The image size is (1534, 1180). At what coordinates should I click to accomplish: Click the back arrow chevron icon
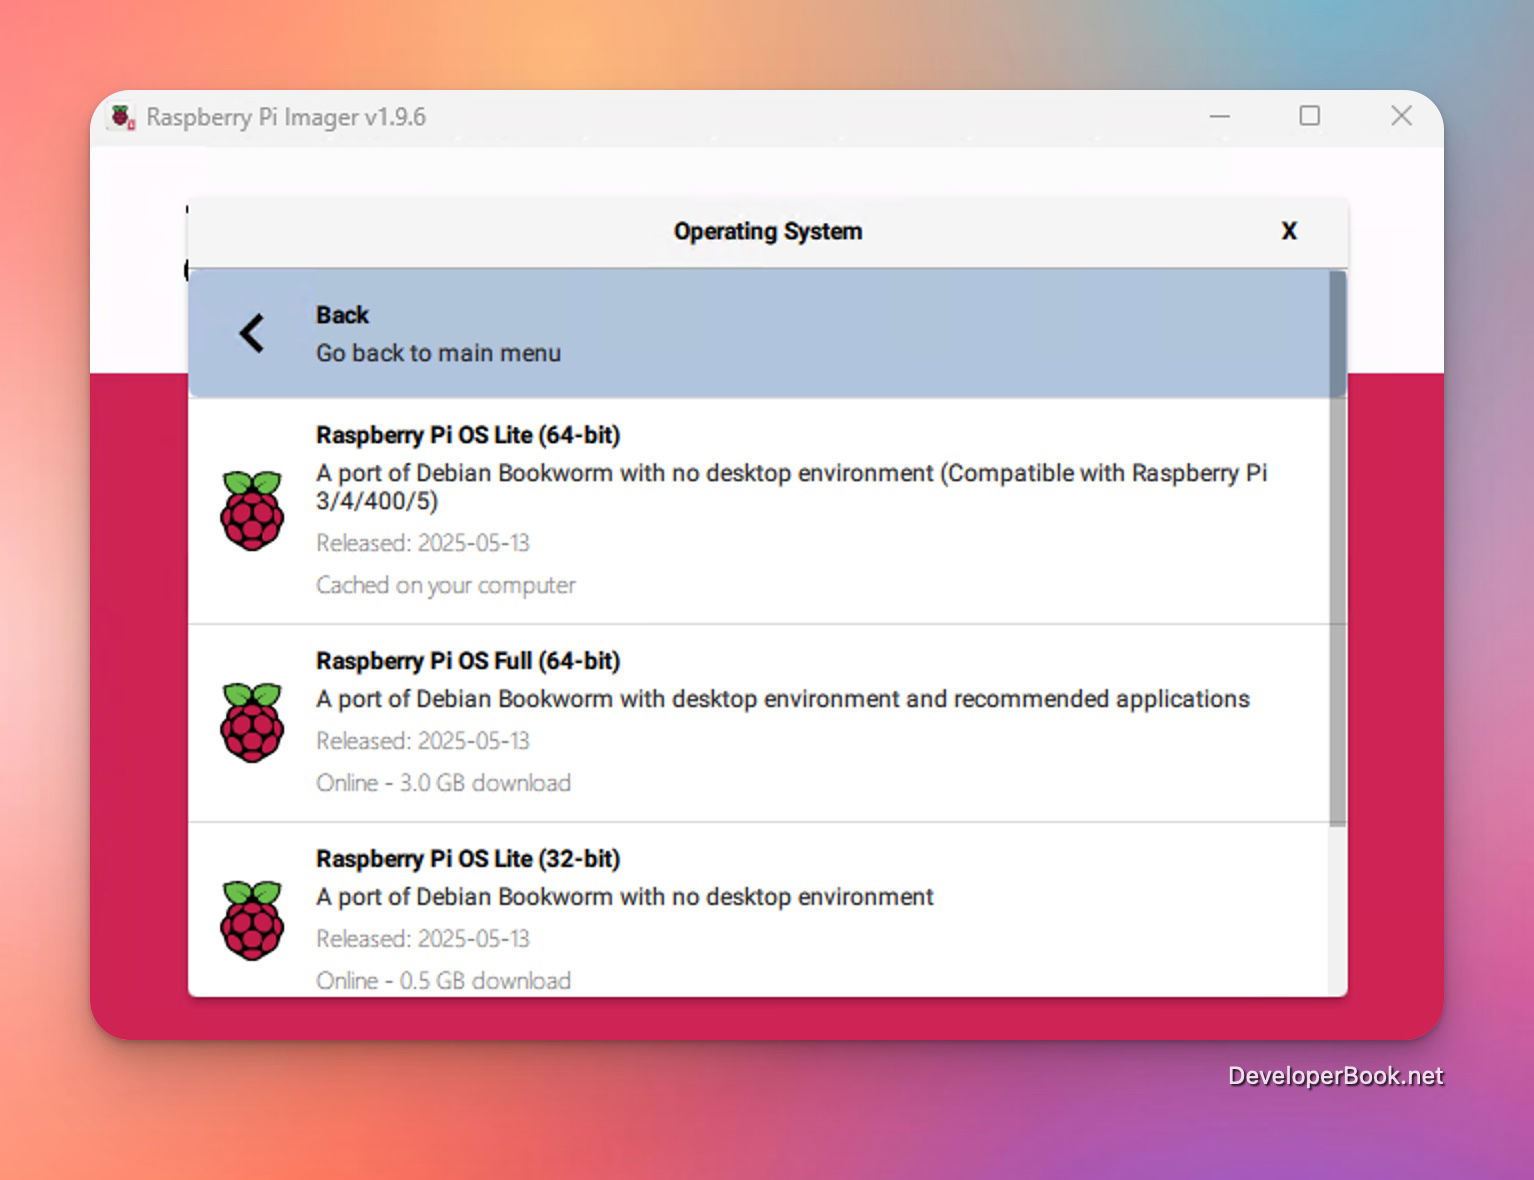(252, 333)
